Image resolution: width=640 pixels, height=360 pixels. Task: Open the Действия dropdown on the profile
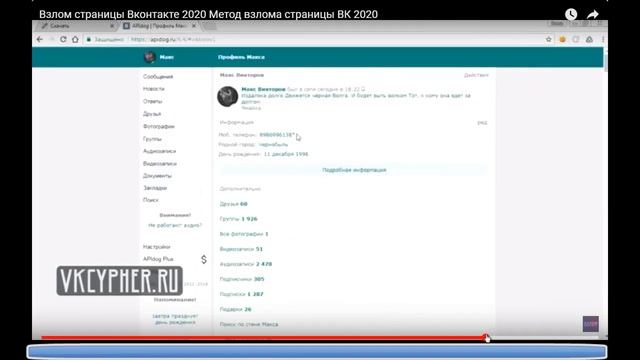[x=476, y=75]
